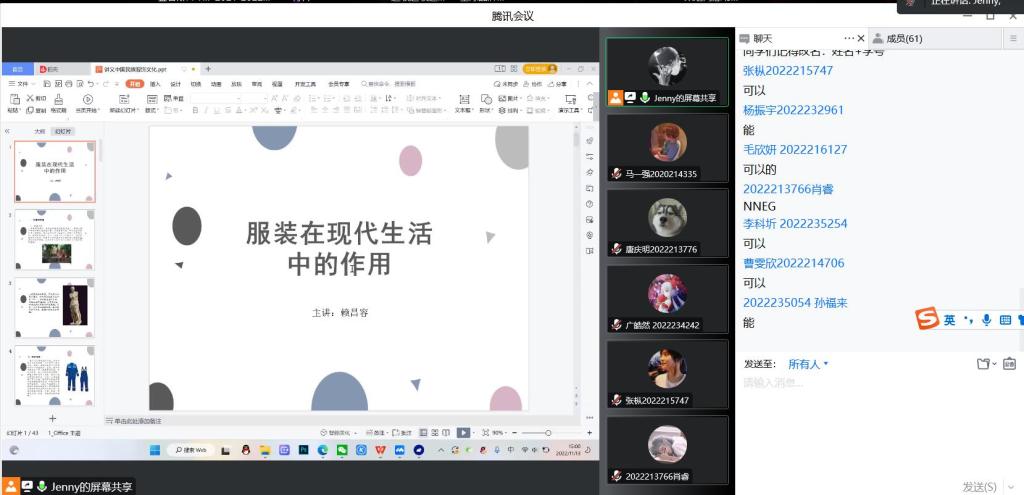1024x495 pixels.
Task: Click the Sogou microphone voice input icon
Action: pos(986,320)
